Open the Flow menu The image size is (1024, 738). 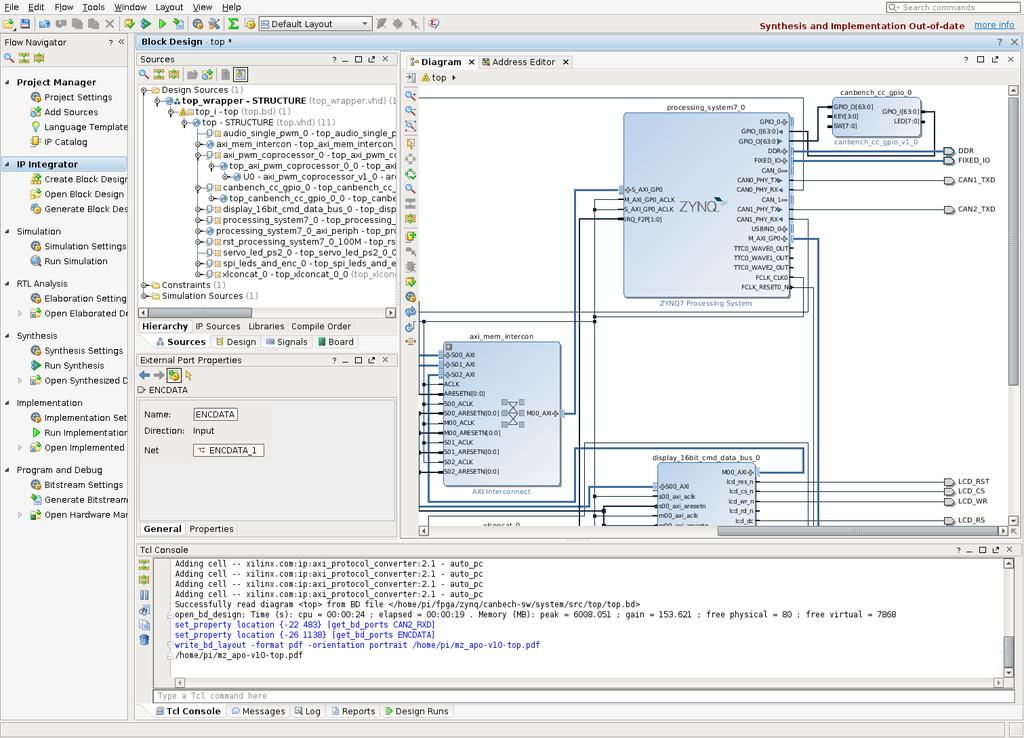coord(64,7)
